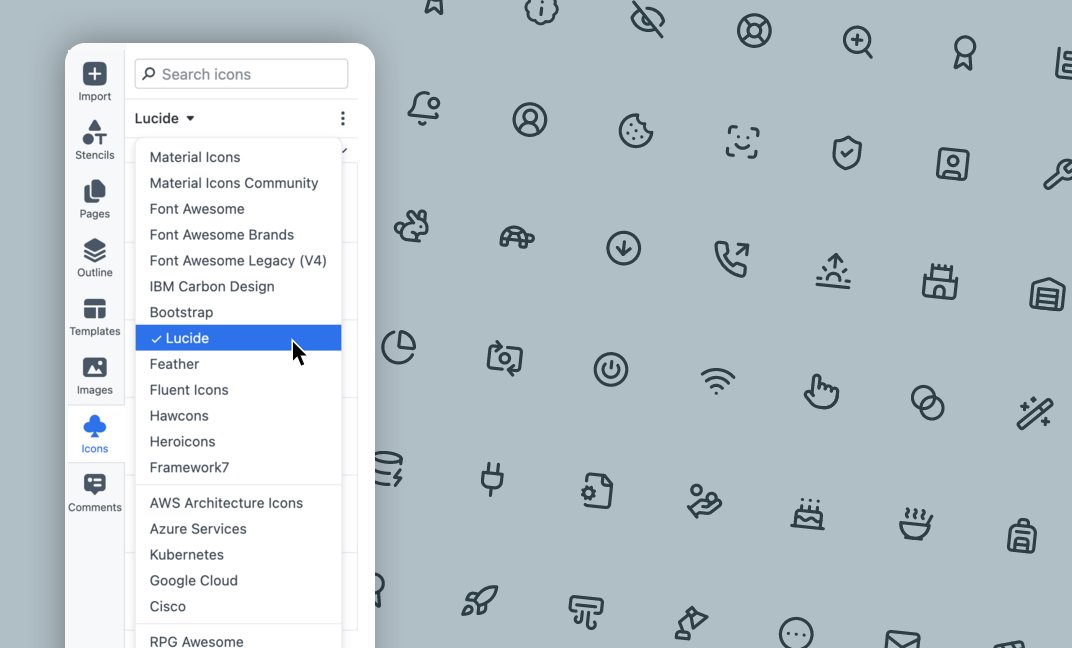Open the Templates panel
The width and height of the screenshot is (1072, 648).
(94, 316)
